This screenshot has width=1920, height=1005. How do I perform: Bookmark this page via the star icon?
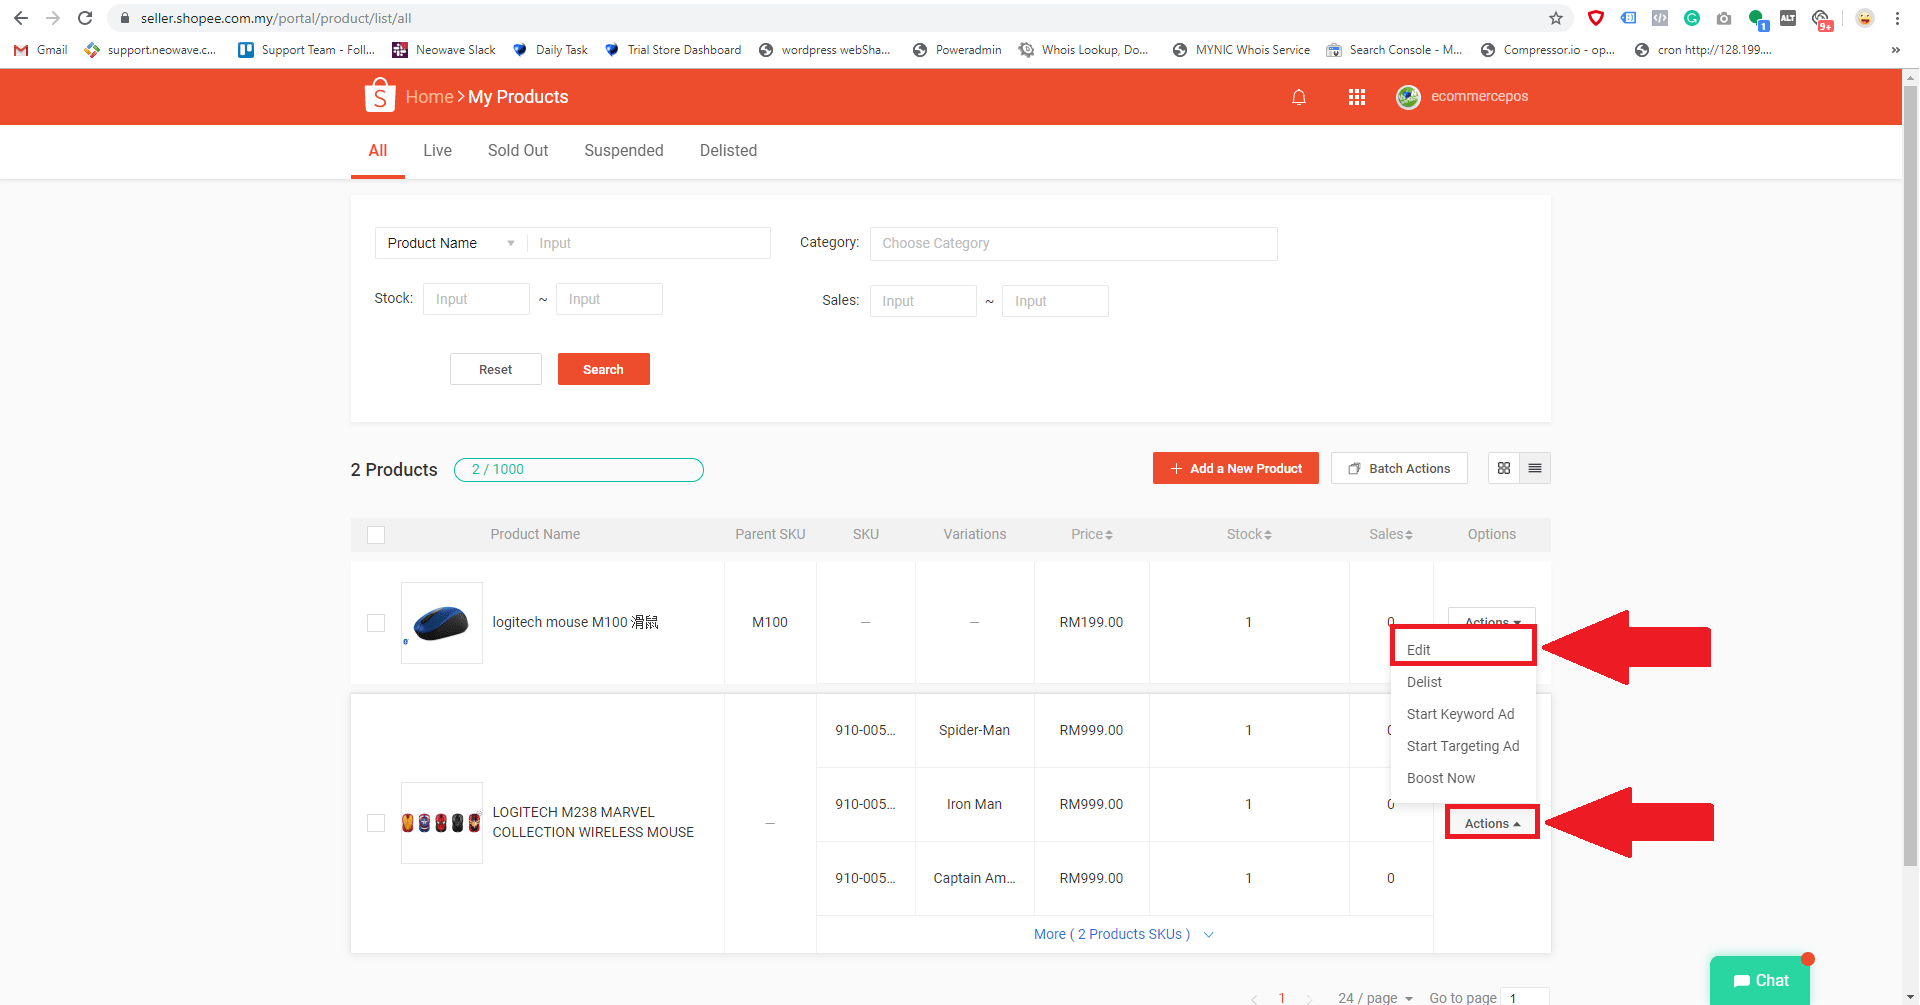(x=1555, y=18)
